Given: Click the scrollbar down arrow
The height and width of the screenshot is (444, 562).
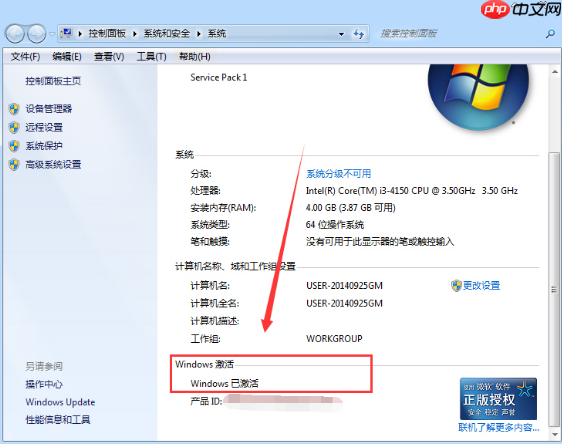Looking at the screenshot, I should click(554, 434).
